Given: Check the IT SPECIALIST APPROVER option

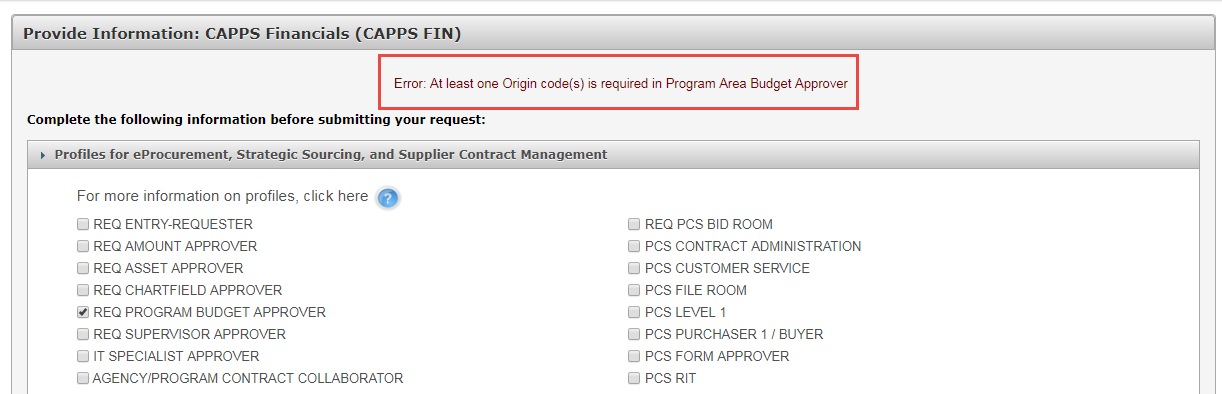Looking at the screenshot, I should click(83, 357).
